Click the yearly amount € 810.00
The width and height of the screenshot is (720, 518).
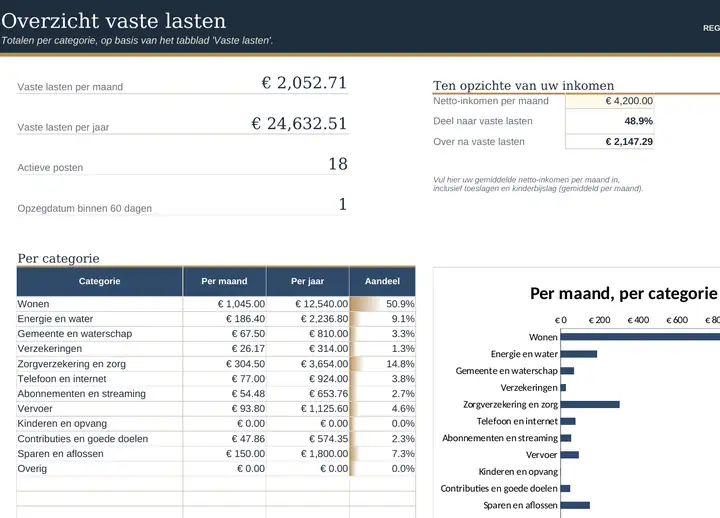307,334
